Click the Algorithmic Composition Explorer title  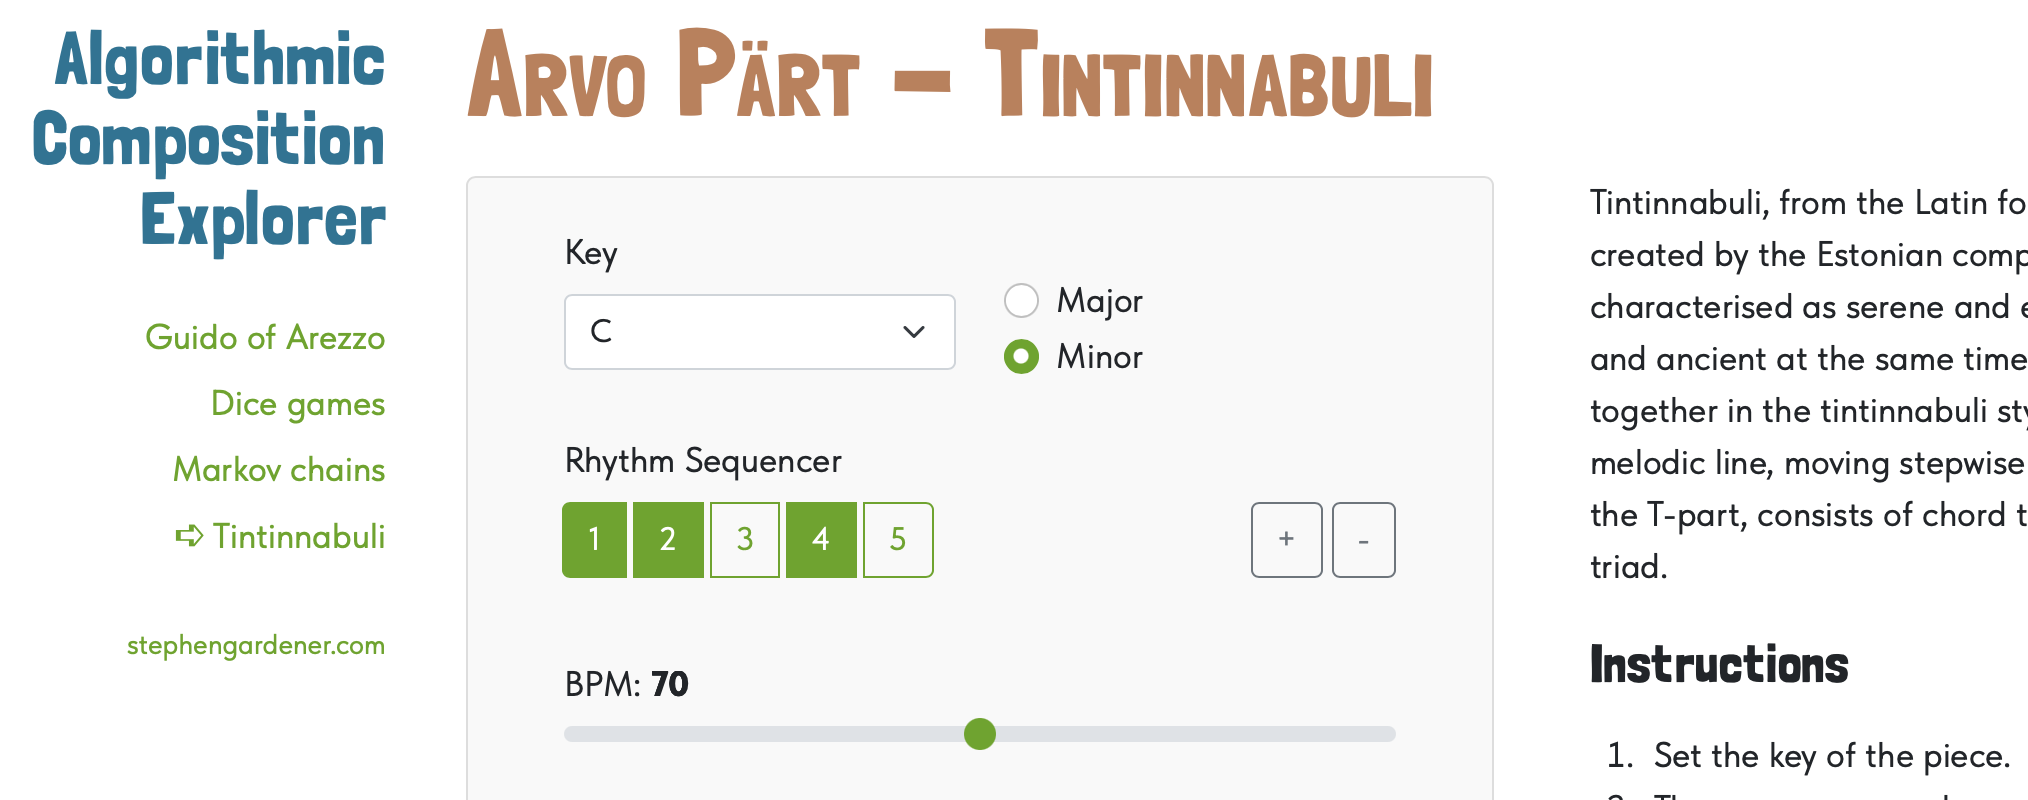click(210, 140)
